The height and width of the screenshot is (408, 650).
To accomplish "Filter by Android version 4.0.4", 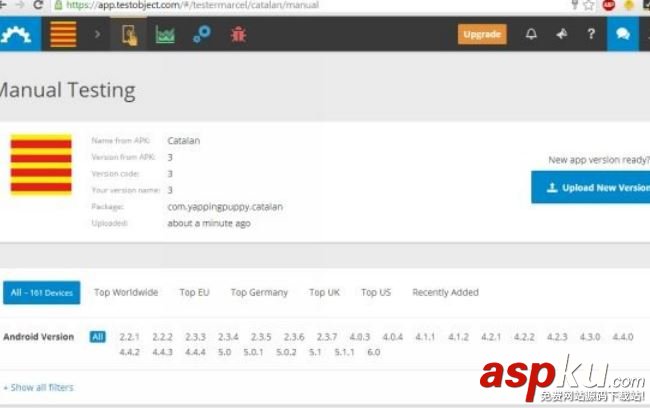I will 393,337.
